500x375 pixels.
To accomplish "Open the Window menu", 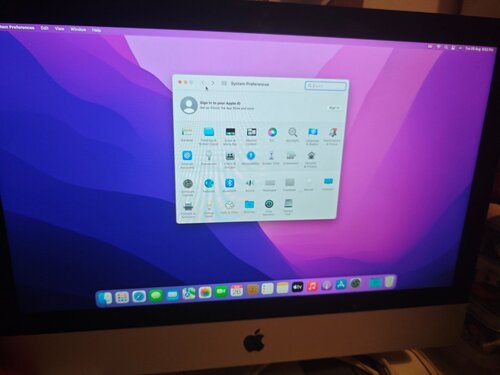I will (x=78, y=29).
